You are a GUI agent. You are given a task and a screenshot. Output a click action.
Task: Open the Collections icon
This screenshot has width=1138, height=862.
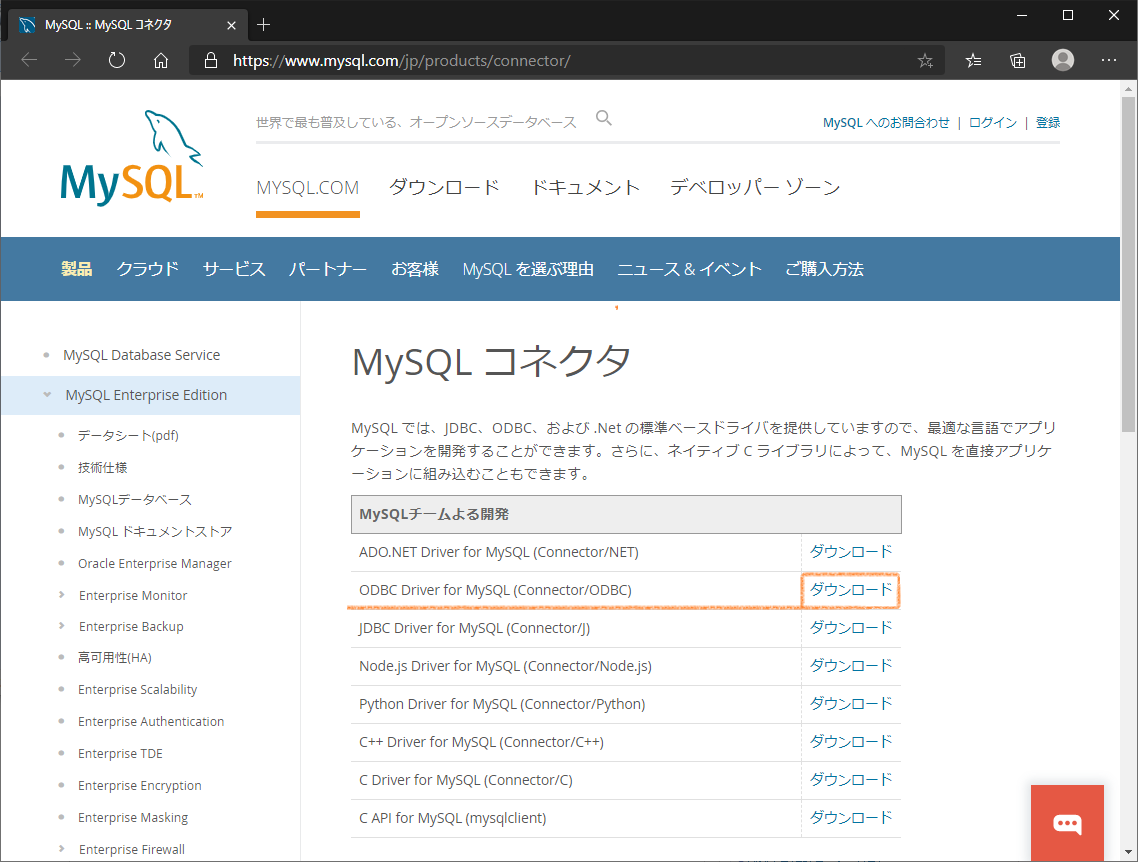[x=1018, y=60]
